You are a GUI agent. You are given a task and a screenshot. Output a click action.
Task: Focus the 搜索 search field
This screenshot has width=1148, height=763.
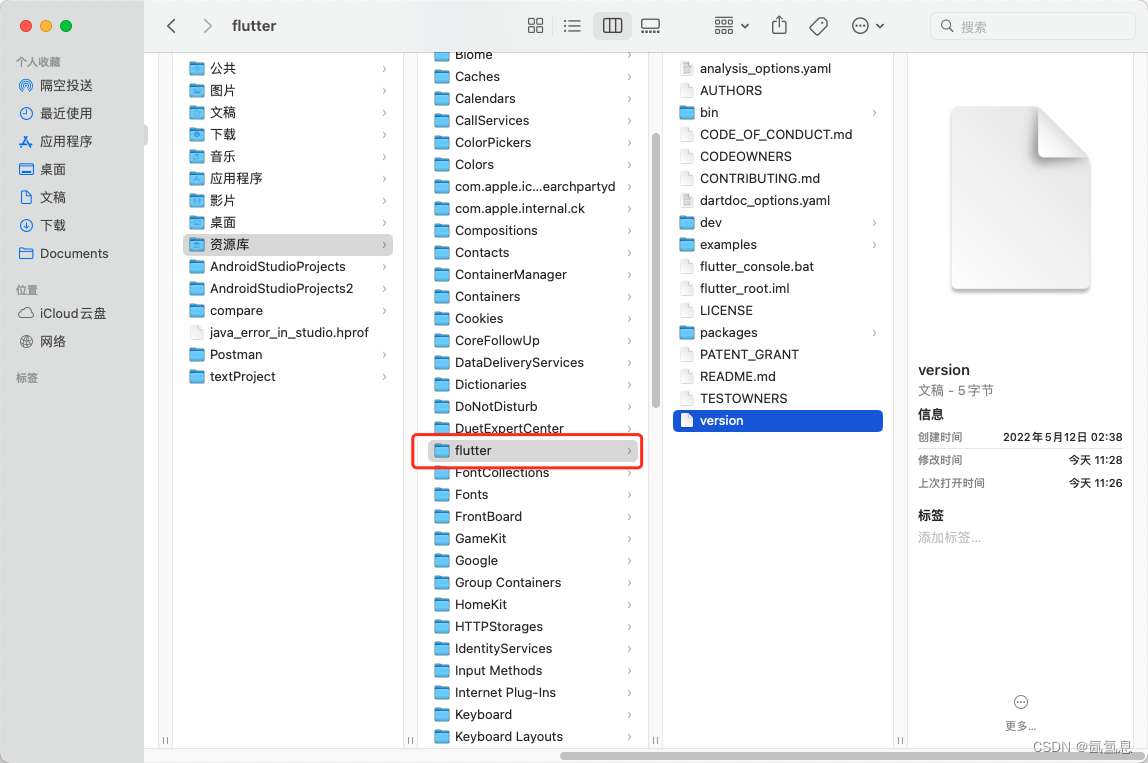(1032, 26)
